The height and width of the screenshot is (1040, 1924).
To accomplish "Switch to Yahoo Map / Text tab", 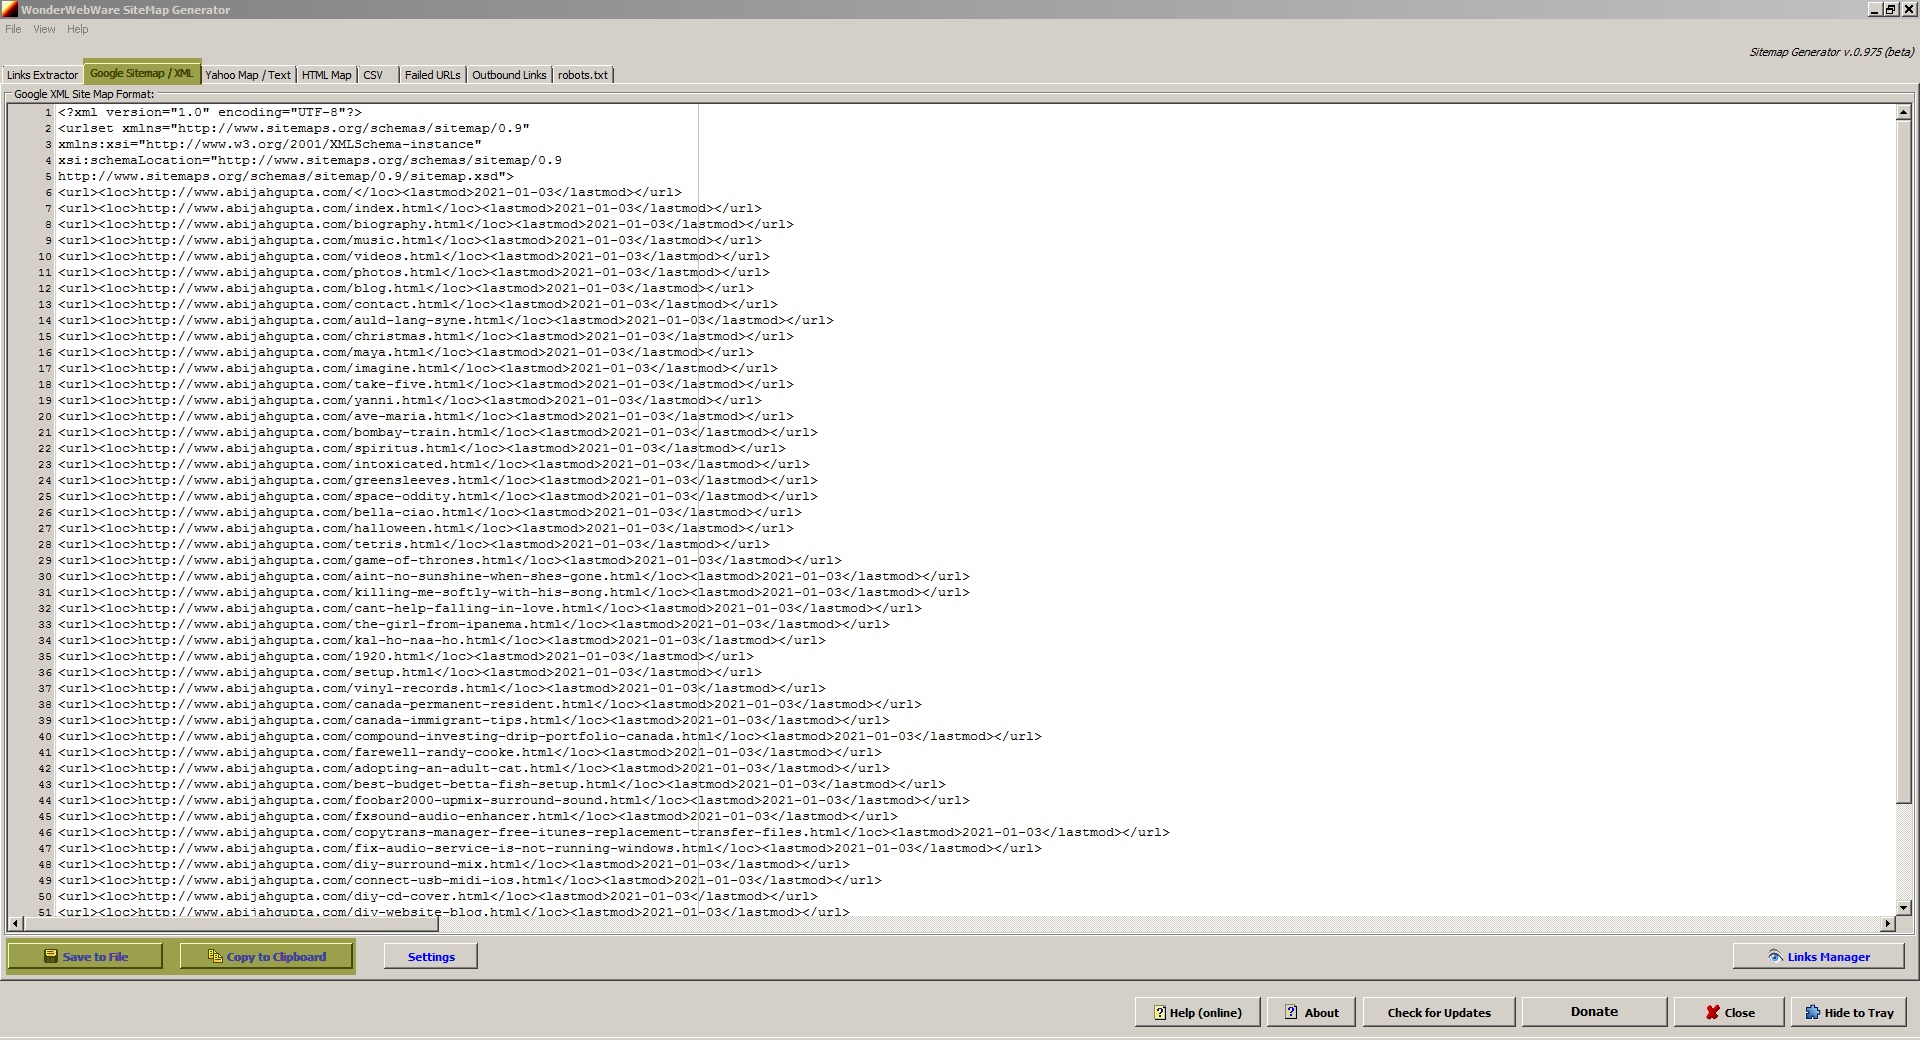I will [248, 75].
